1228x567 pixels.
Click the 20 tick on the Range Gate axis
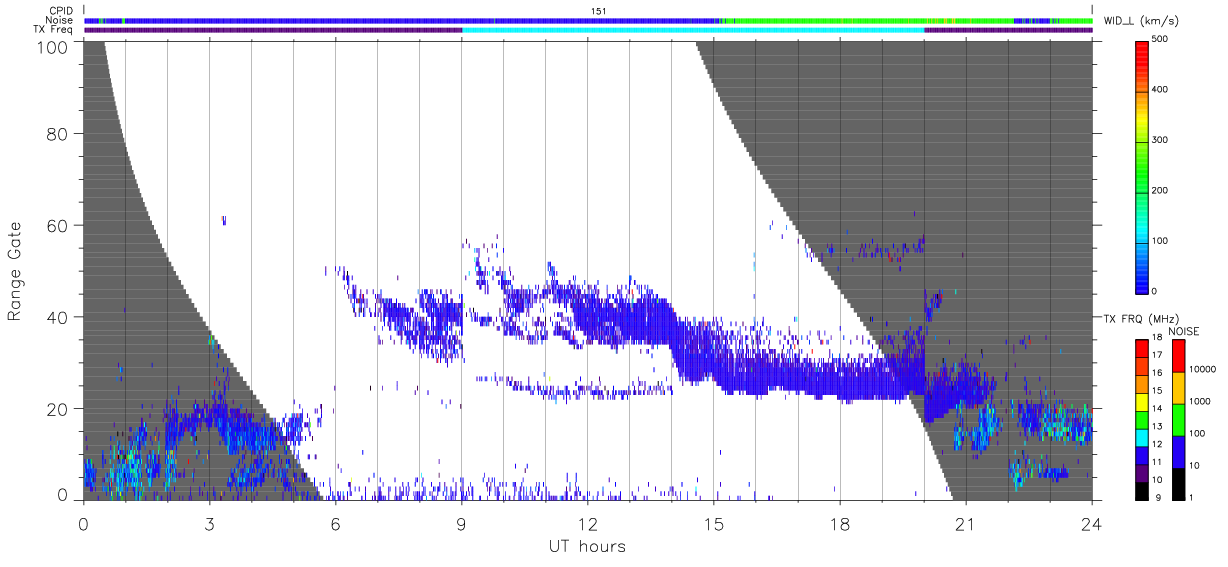point(58,409)
